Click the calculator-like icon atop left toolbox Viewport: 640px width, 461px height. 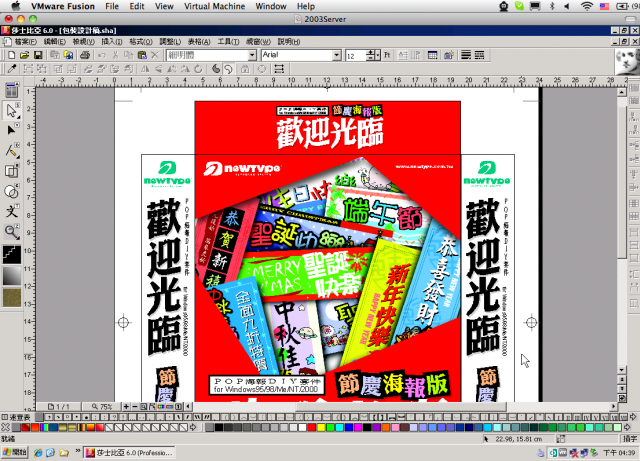tap(11, 90)
